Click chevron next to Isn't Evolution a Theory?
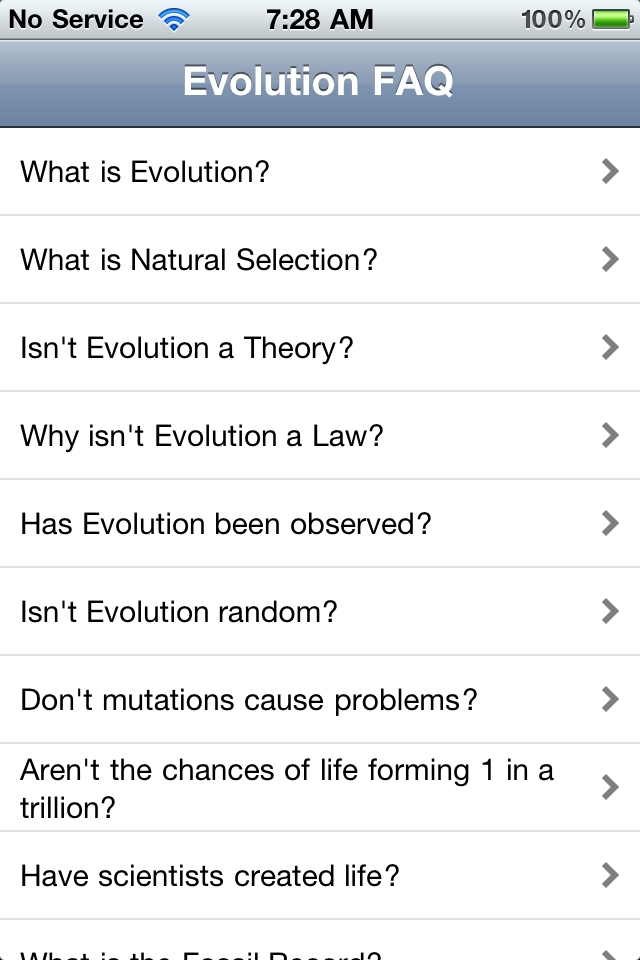640x960 pixels. point(610,348)
